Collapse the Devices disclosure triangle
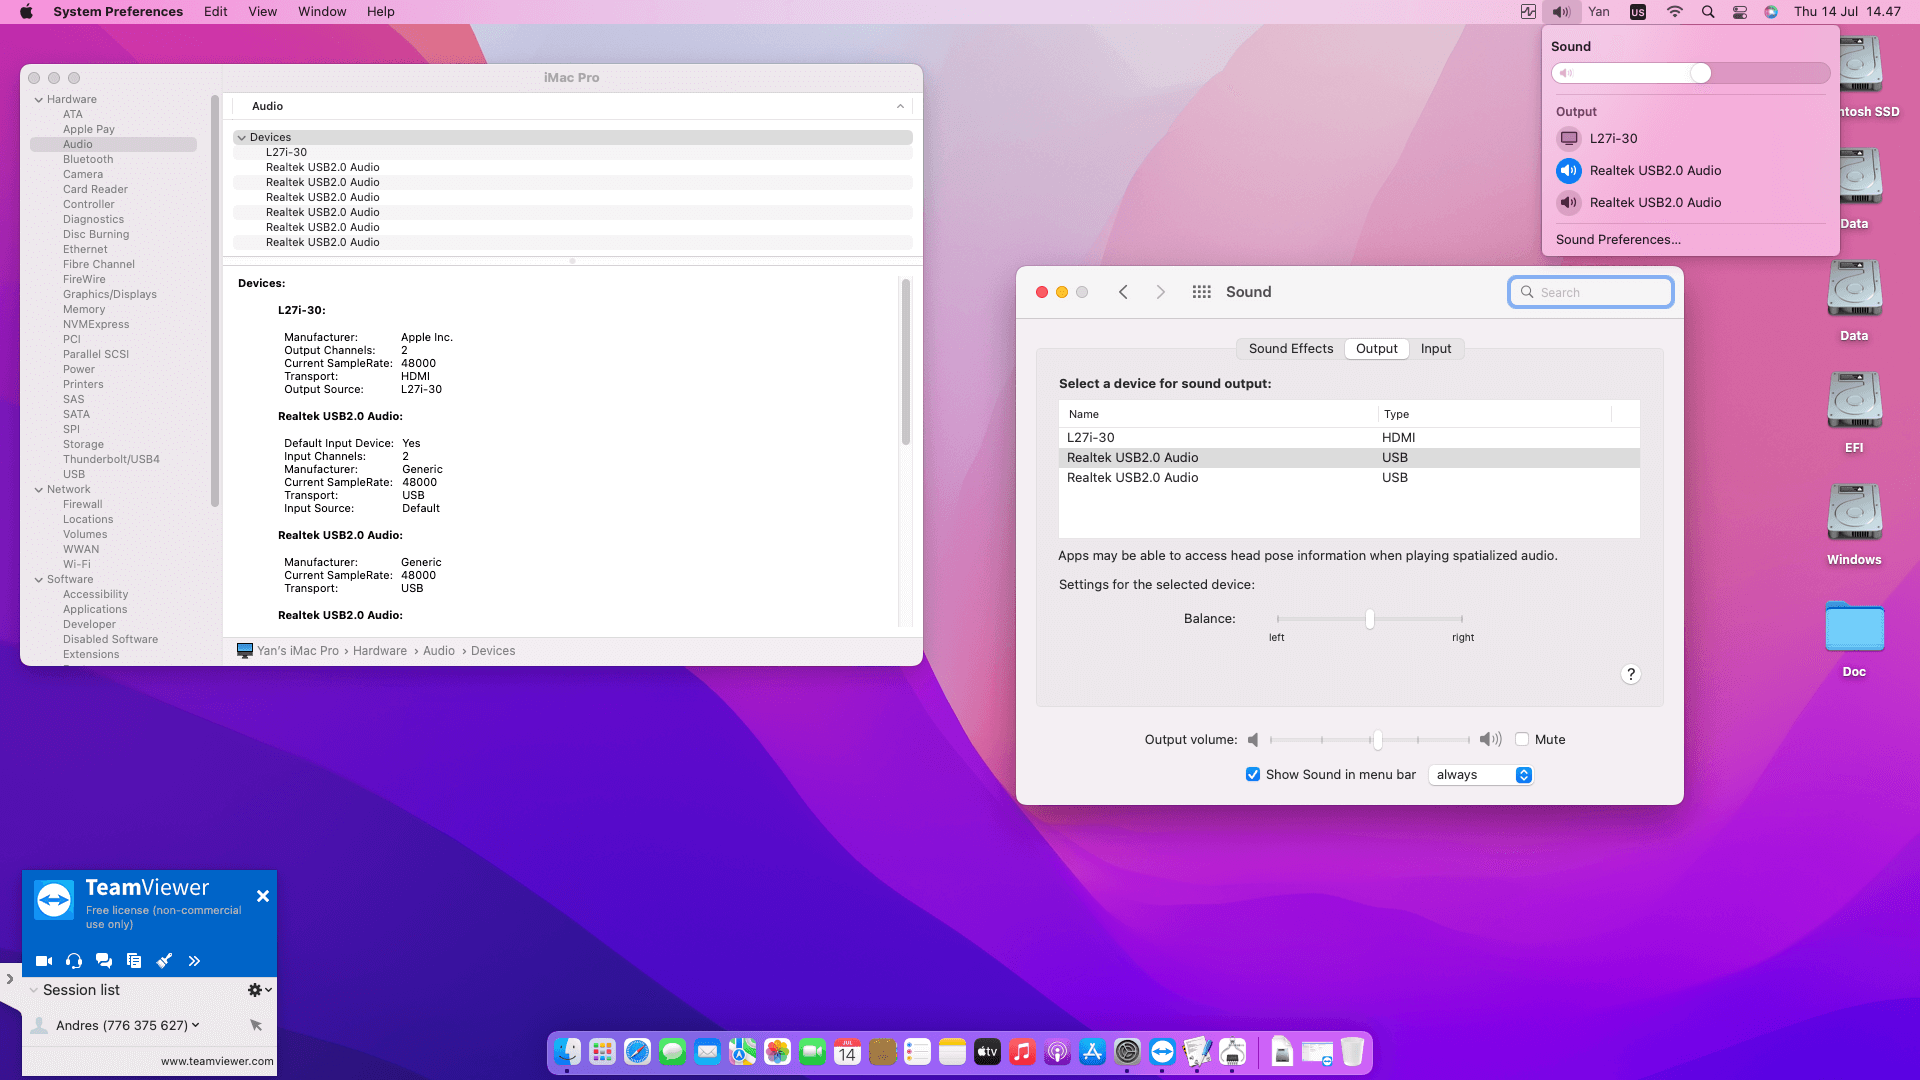The height and width of the screenshot is (1080, 1920). (241, 138)
